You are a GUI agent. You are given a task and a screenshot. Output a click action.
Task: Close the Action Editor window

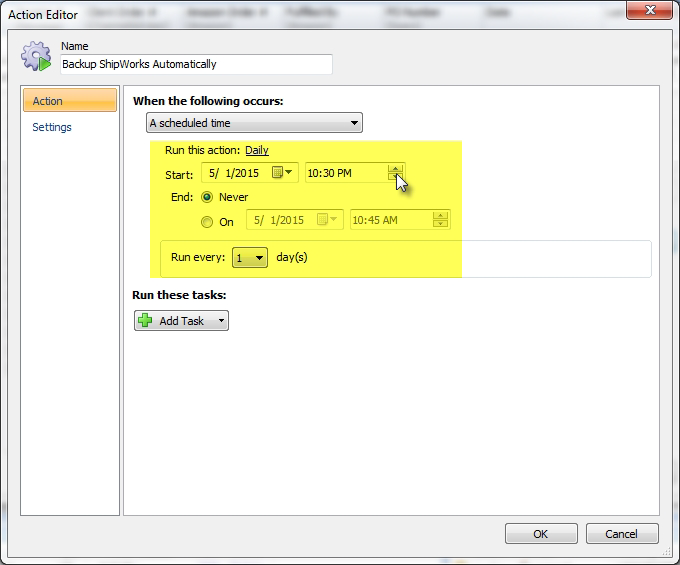point(649,10)
